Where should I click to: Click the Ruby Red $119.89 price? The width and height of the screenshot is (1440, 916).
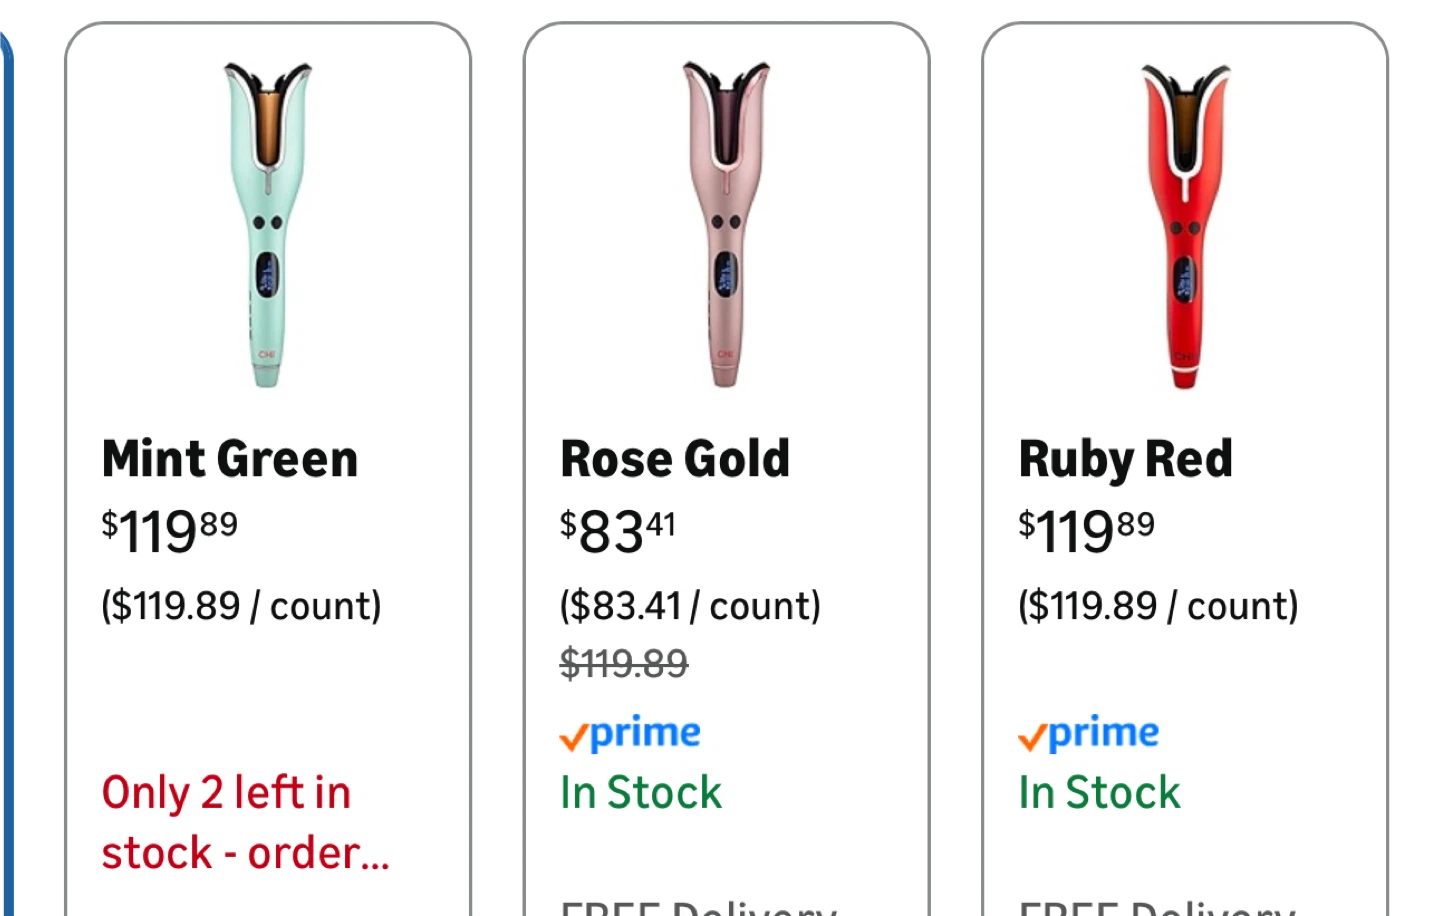point(1086,530)
